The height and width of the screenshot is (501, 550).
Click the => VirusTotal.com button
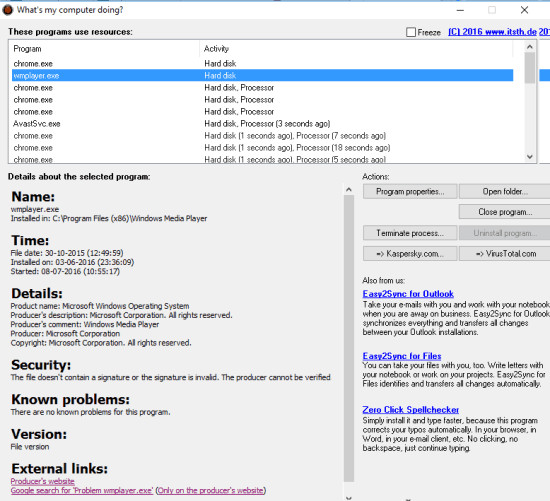point(504,254)
